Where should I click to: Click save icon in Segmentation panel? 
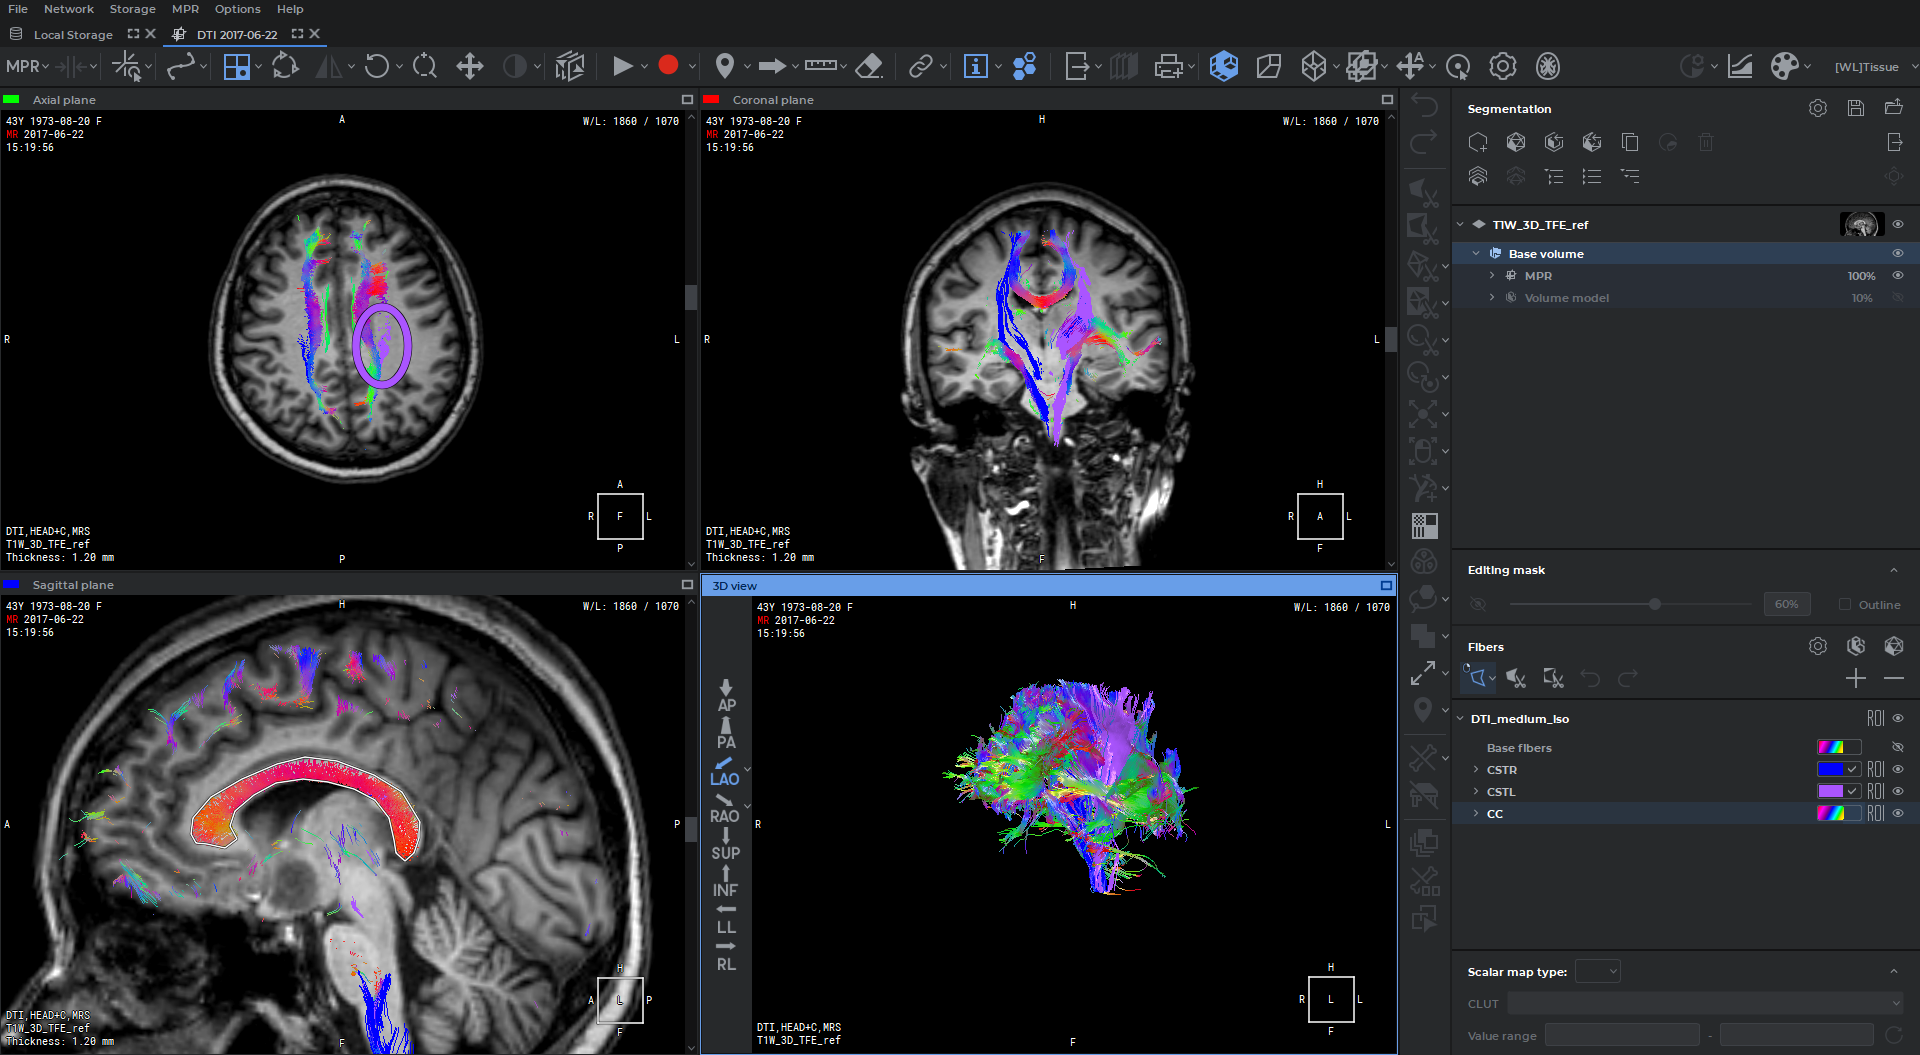point(1856,108)
